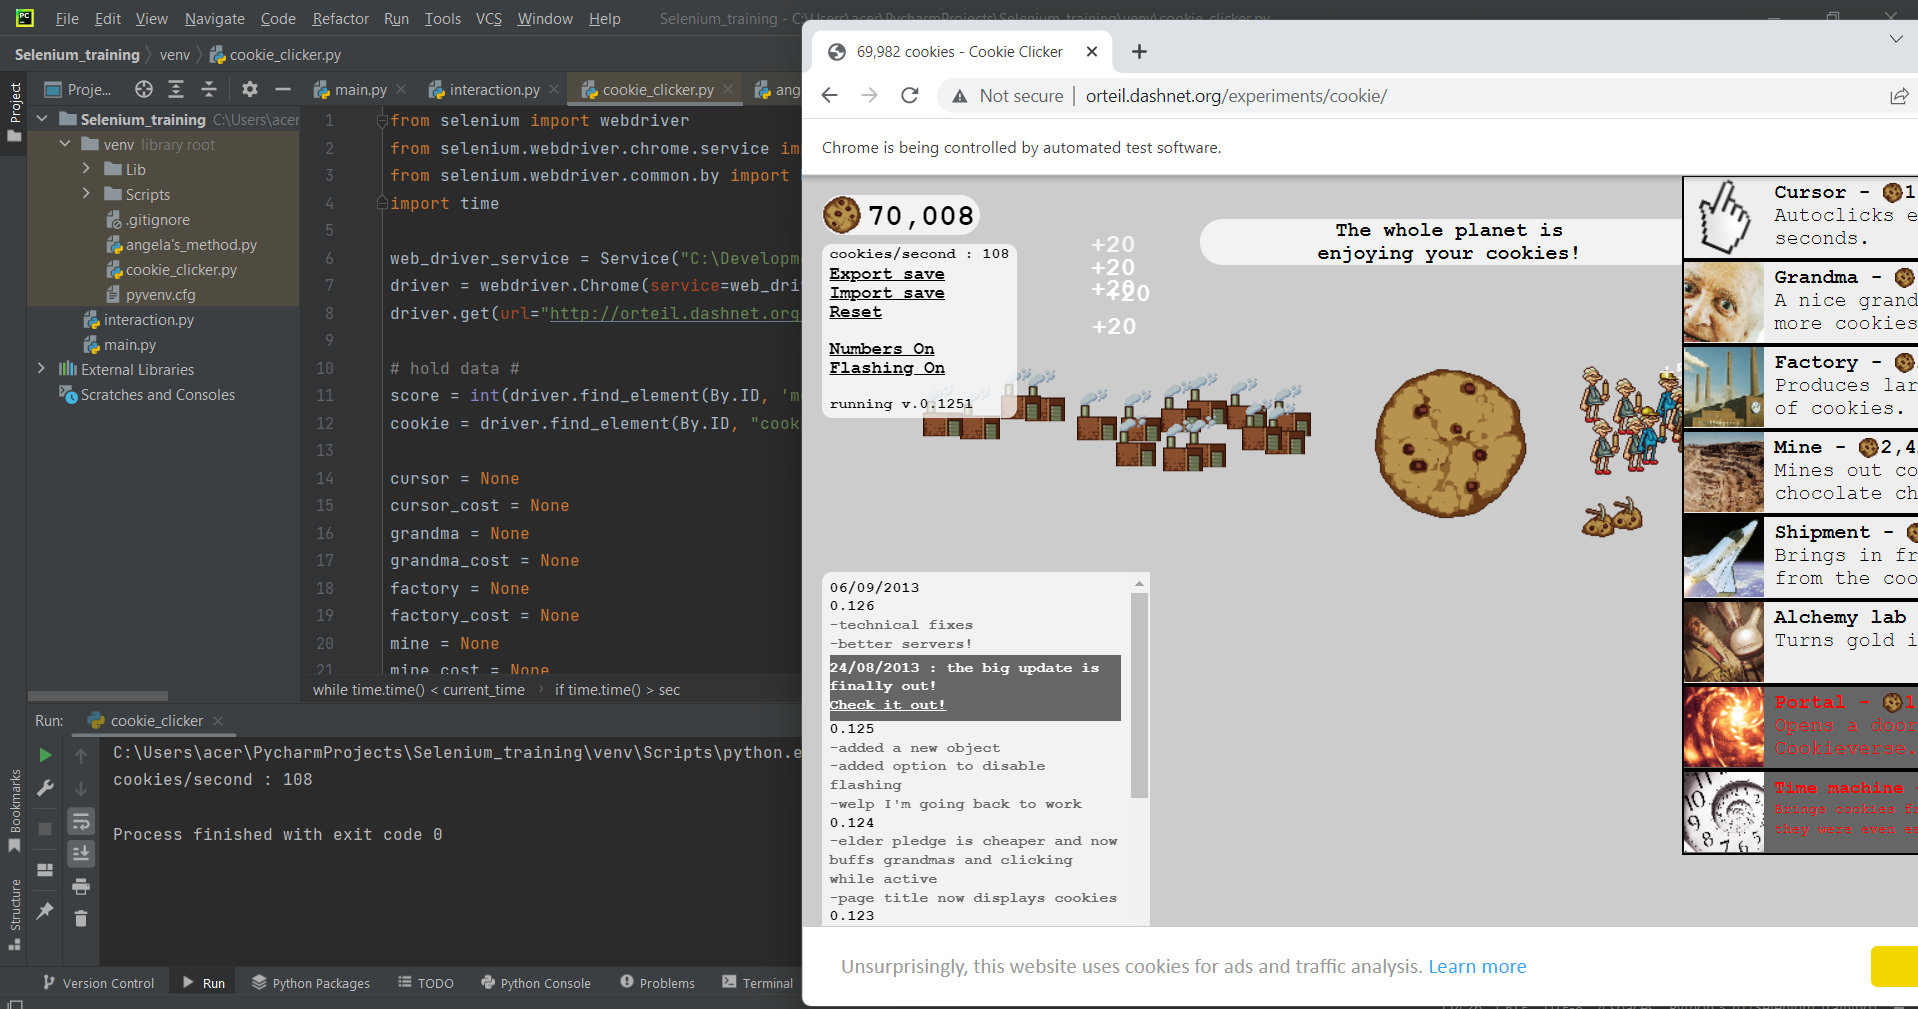The width and height of the screenshot is (1918, 1009).
Task: Click Reset game link
Action: 855,312
